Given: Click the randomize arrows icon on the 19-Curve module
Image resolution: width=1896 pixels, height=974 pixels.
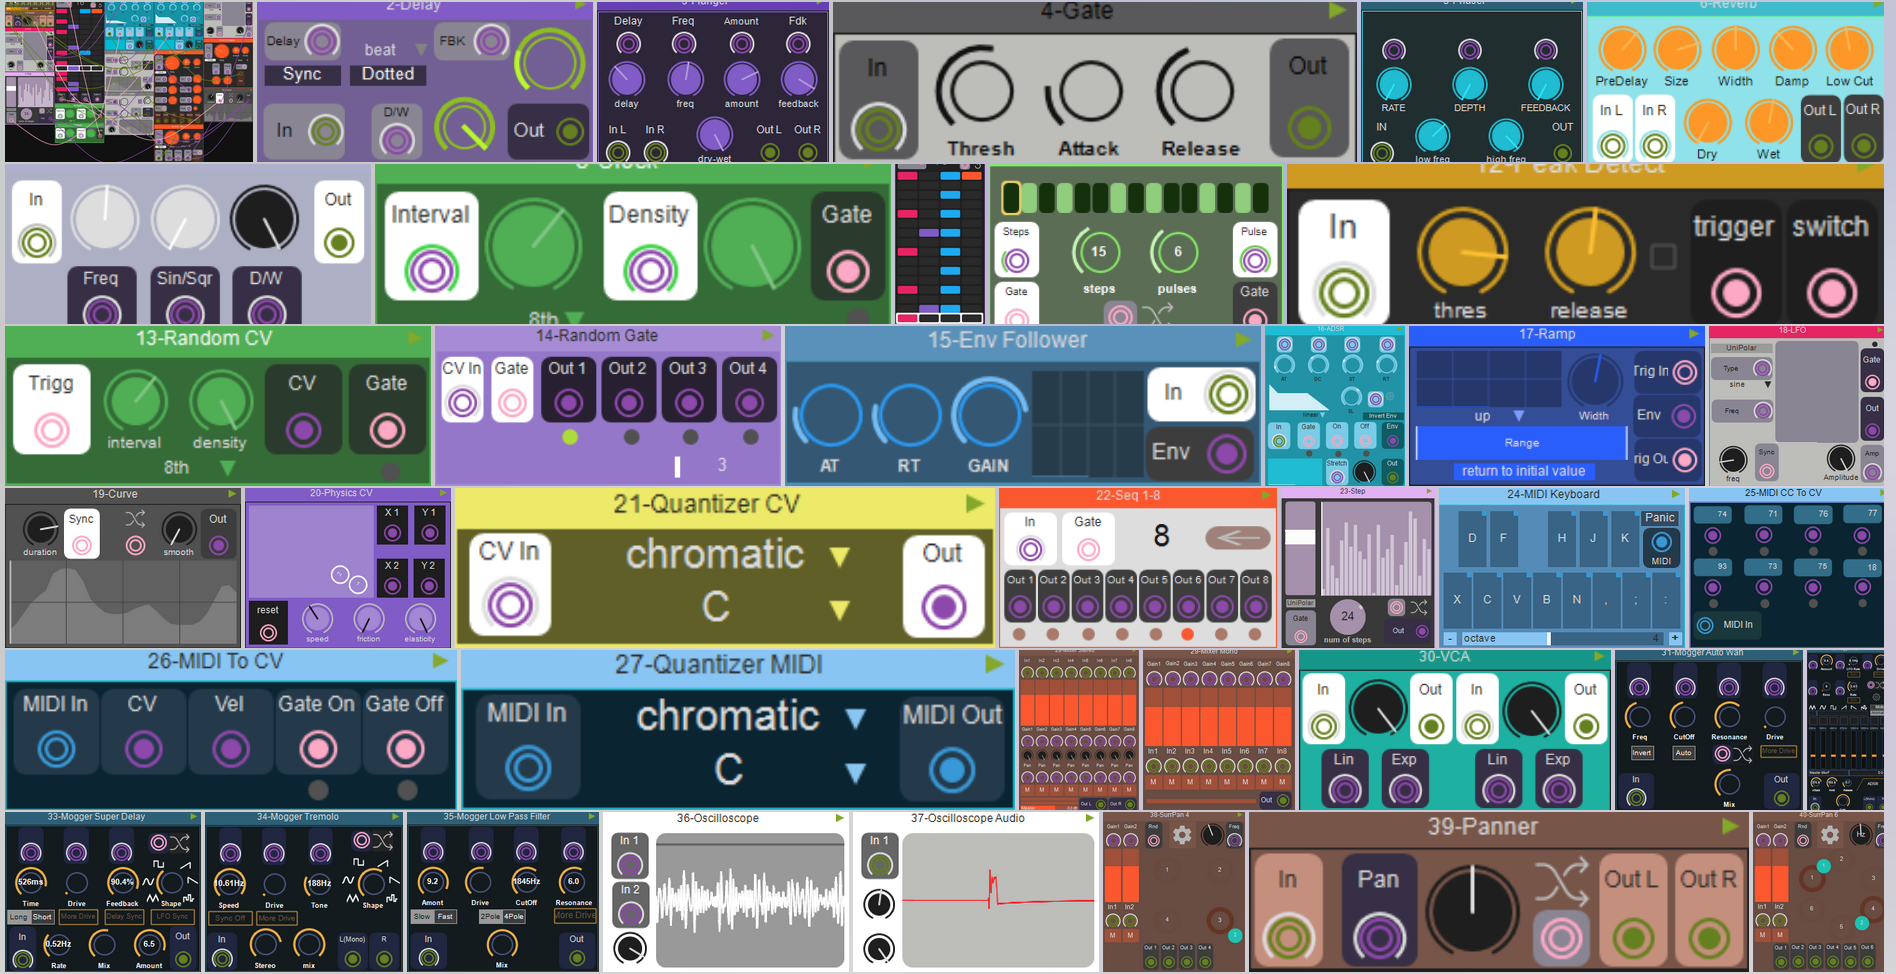Looking at the screenshot, I should pyautogui.click(x=135, y=518).
